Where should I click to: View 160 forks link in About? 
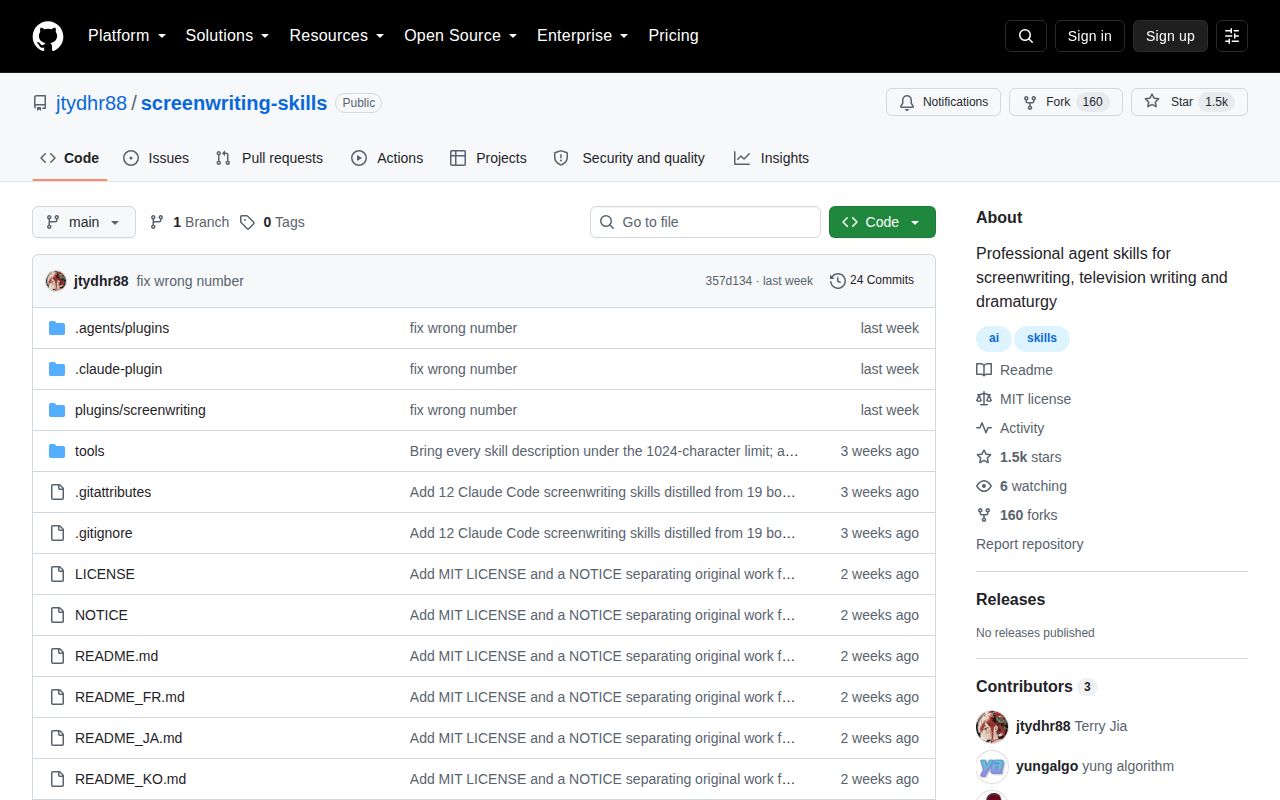1016,515
